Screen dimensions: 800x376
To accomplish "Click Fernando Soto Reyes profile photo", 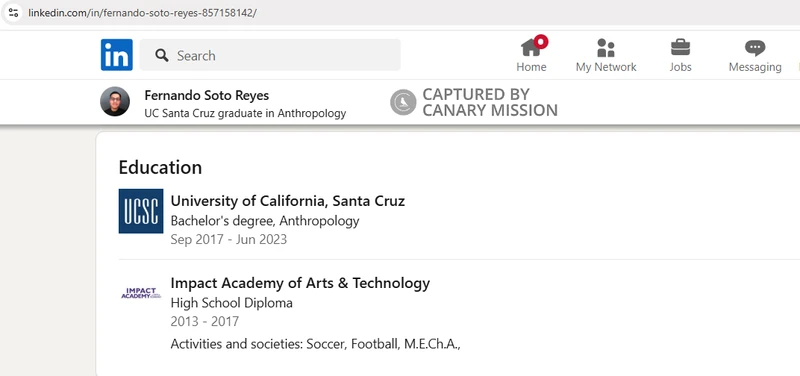I will [x=115, y=102].
